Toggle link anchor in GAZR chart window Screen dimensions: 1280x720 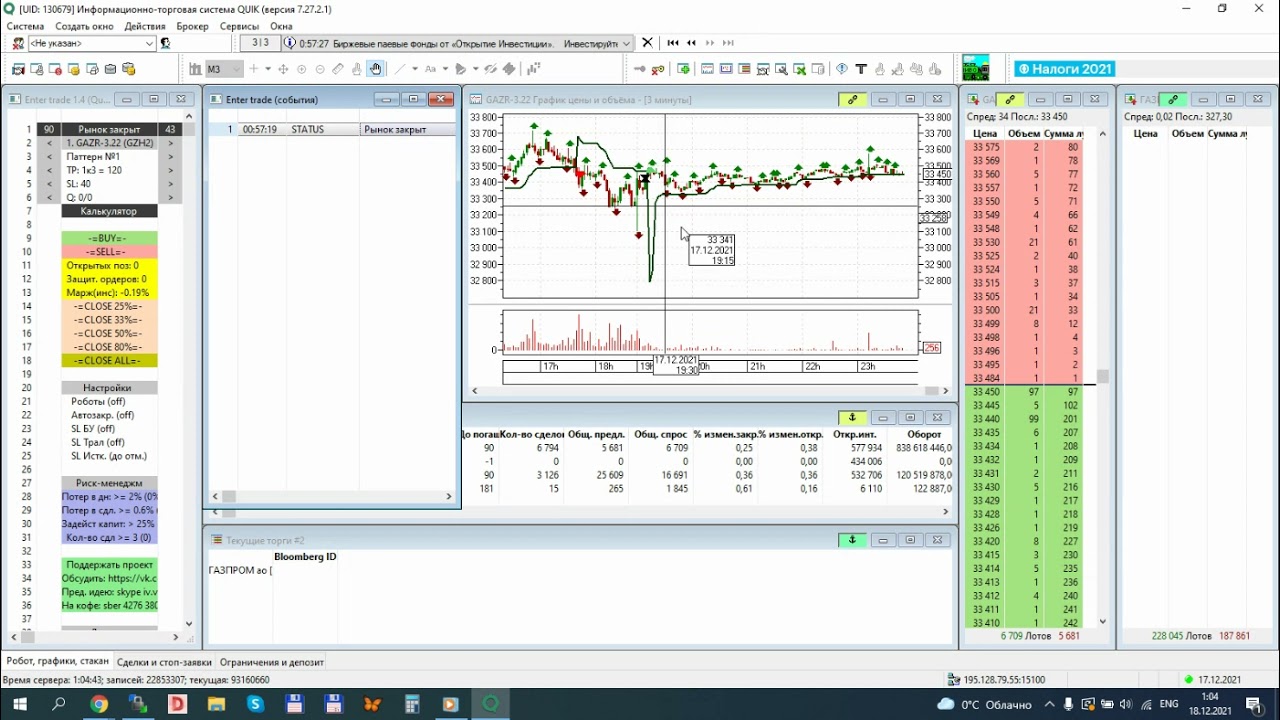pos(852,99)
